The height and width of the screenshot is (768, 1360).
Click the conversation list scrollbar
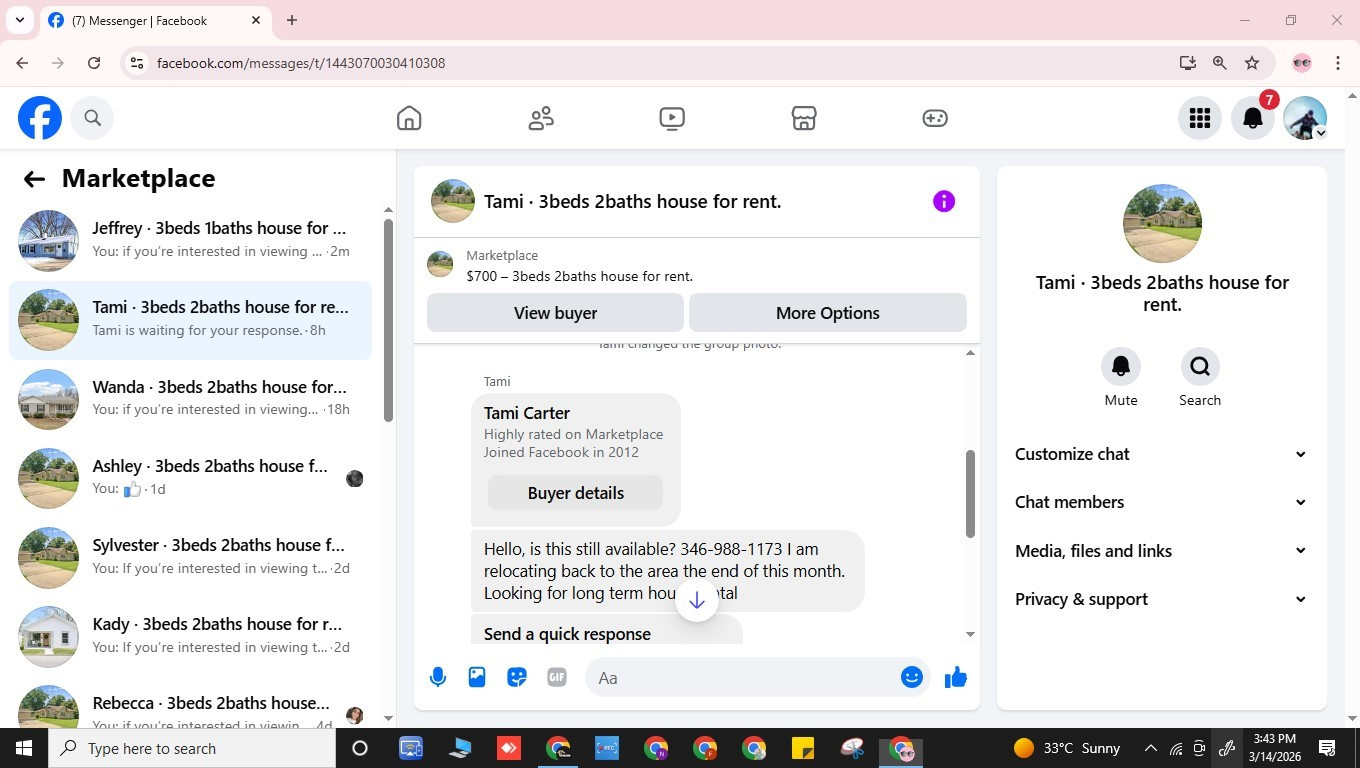click(388, 320)
